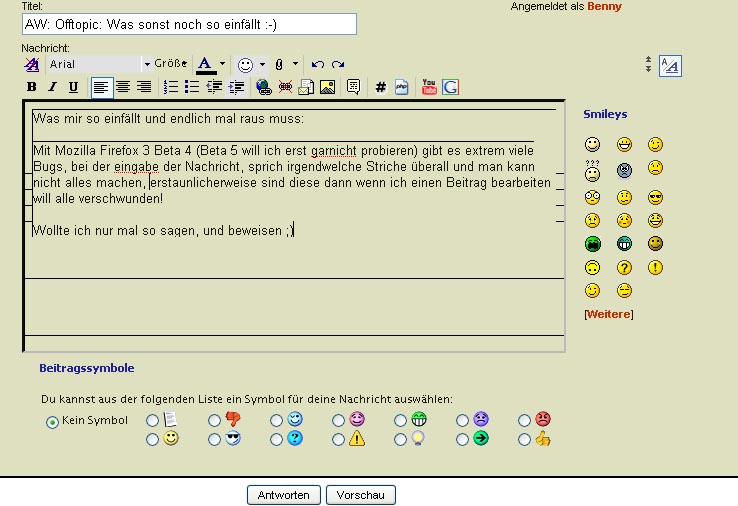Click the Antworten button
Image resolution: width=738 pixels, height=506 pixels.
tap(284, 495)
